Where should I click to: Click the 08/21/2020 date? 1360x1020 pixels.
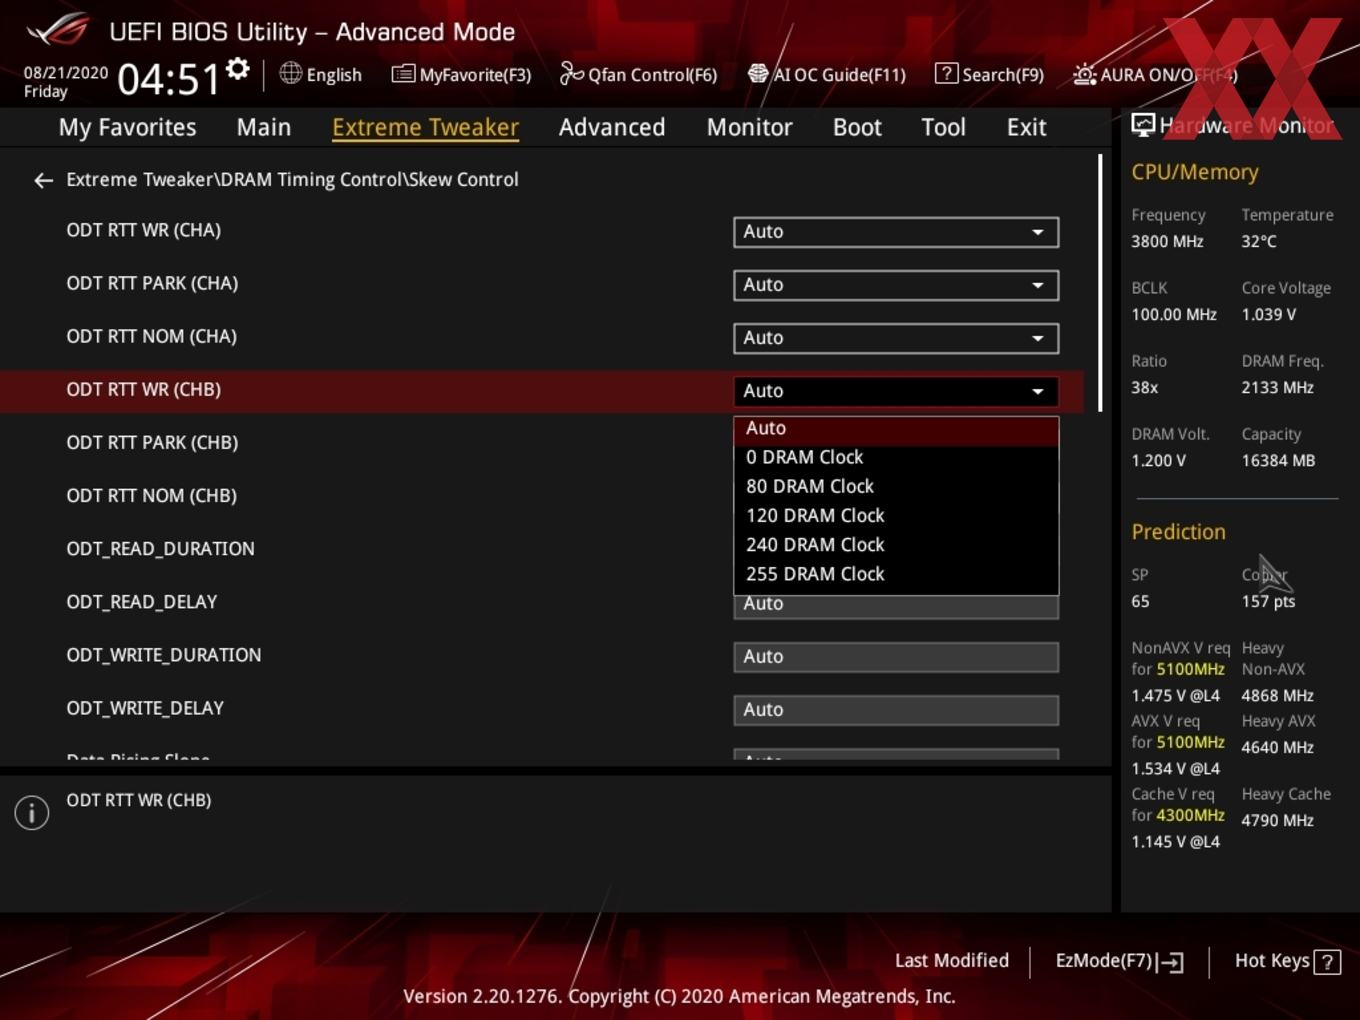(66, 72)
